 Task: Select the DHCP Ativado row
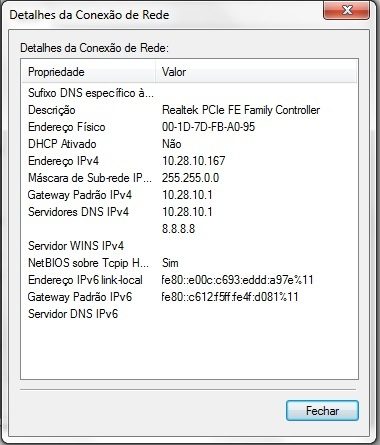(x=189, y=144)
